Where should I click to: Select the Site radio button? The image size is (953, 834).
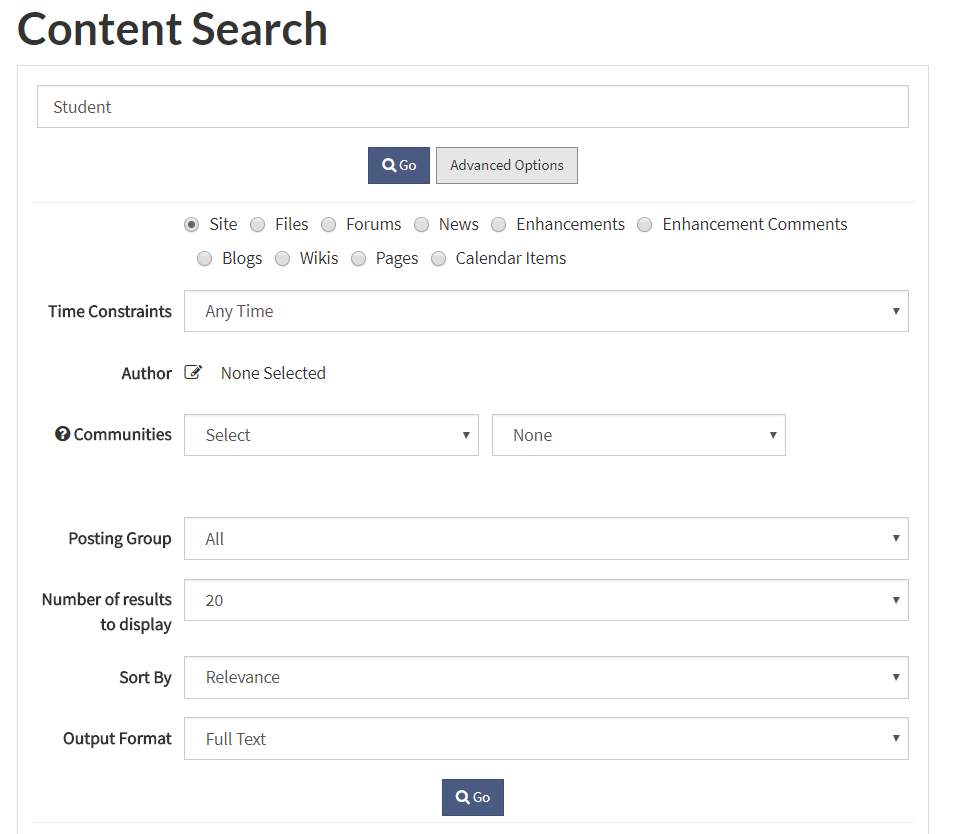(191, 225)
